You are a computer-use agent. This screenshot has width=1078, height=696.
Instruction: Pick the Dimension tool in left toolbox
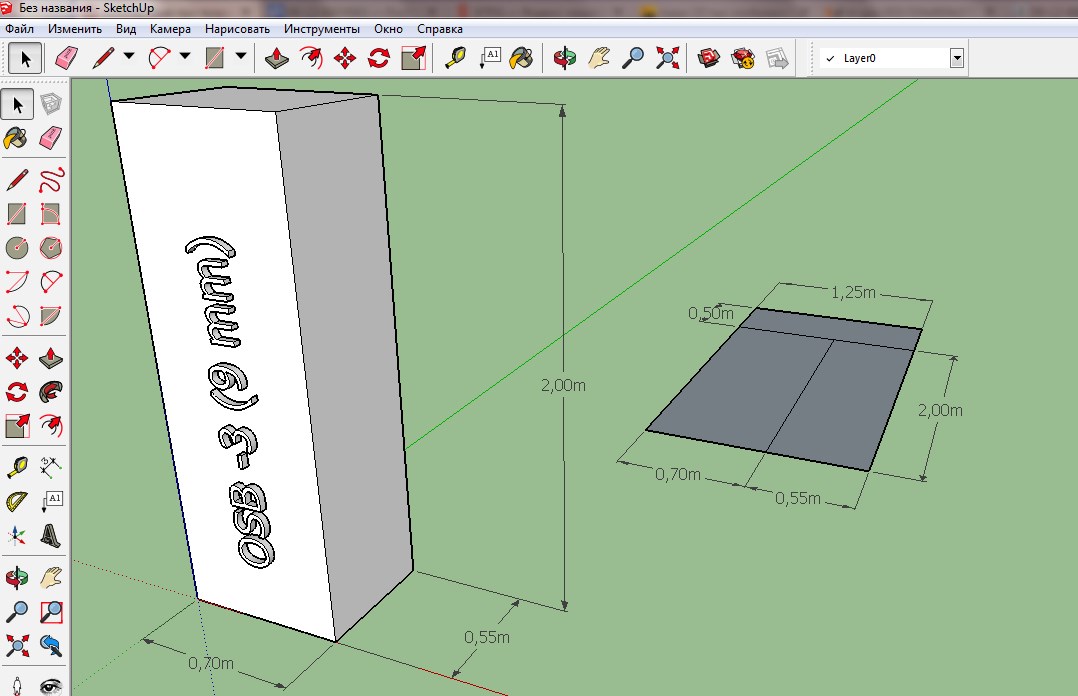tap(51, 467)
